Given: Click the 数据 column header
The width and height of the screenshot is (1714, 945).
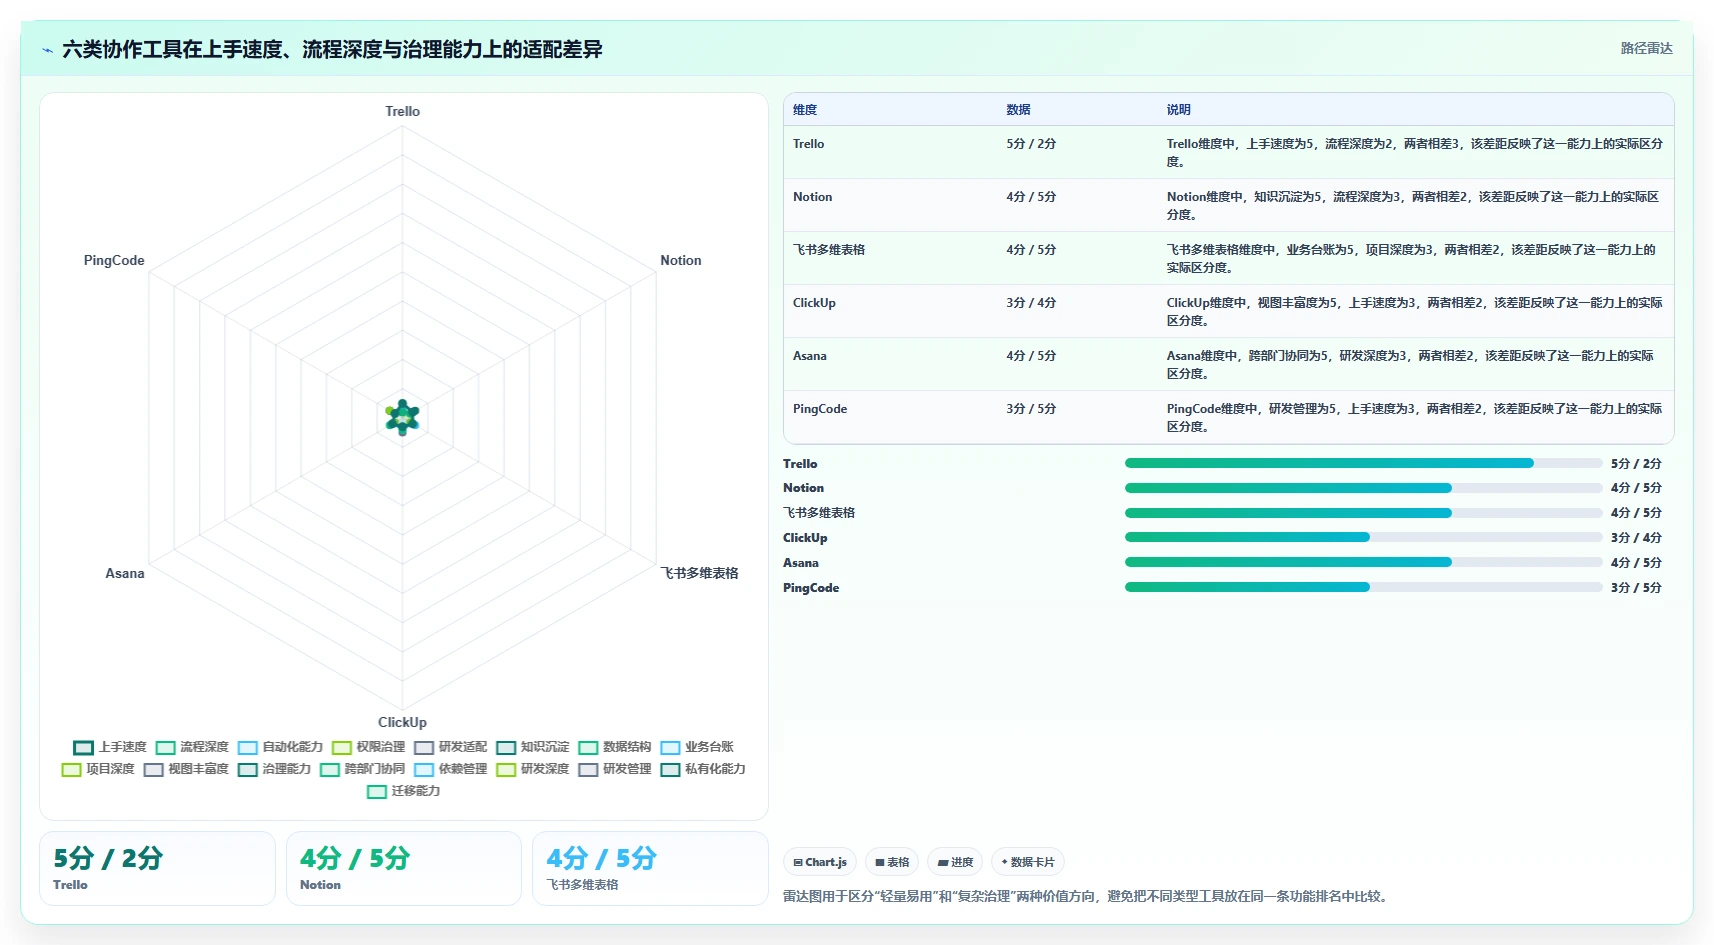Looking at the screenshot, I should [x=1018, y=110].
